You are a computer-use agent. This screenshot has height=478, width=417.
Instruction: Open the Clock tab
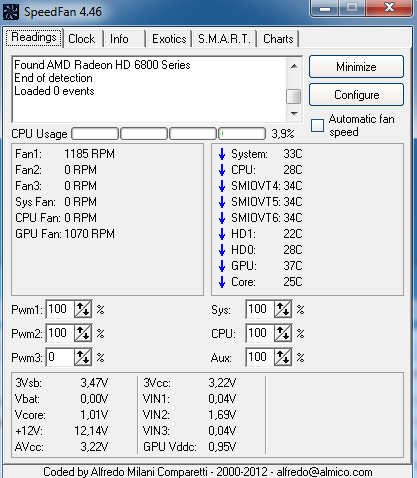(x=82, y=39)
